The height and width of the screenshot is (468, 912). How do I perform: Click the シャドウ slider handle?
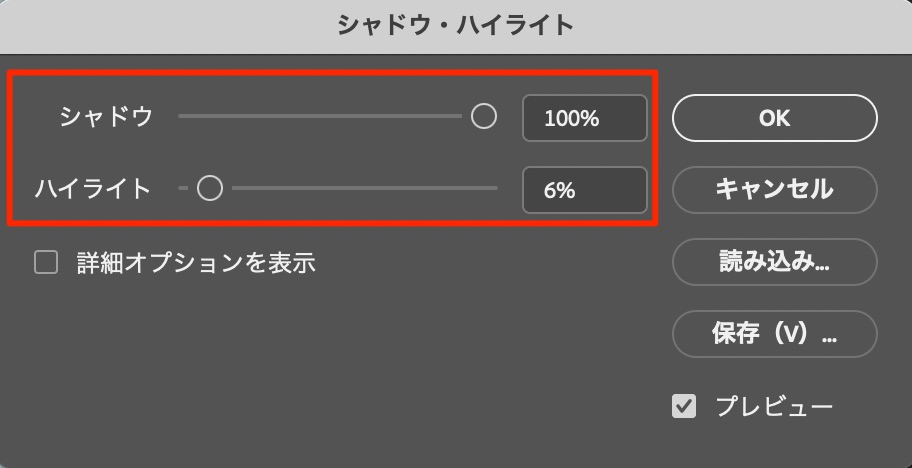tap(484, 117)
